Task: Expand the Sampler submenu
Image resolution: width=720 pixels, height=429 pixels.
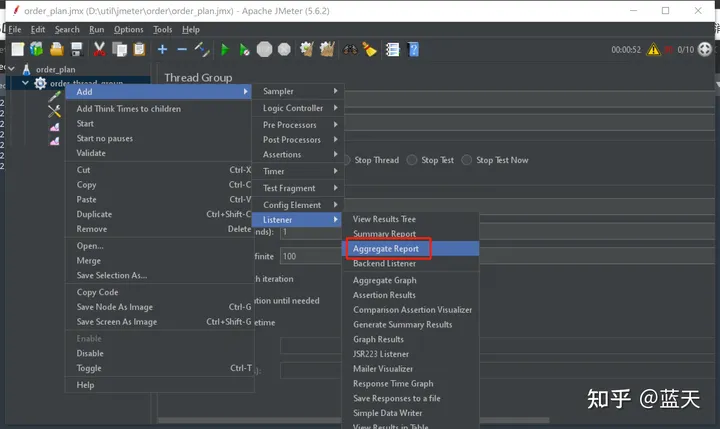Action: tap(298, 91)
